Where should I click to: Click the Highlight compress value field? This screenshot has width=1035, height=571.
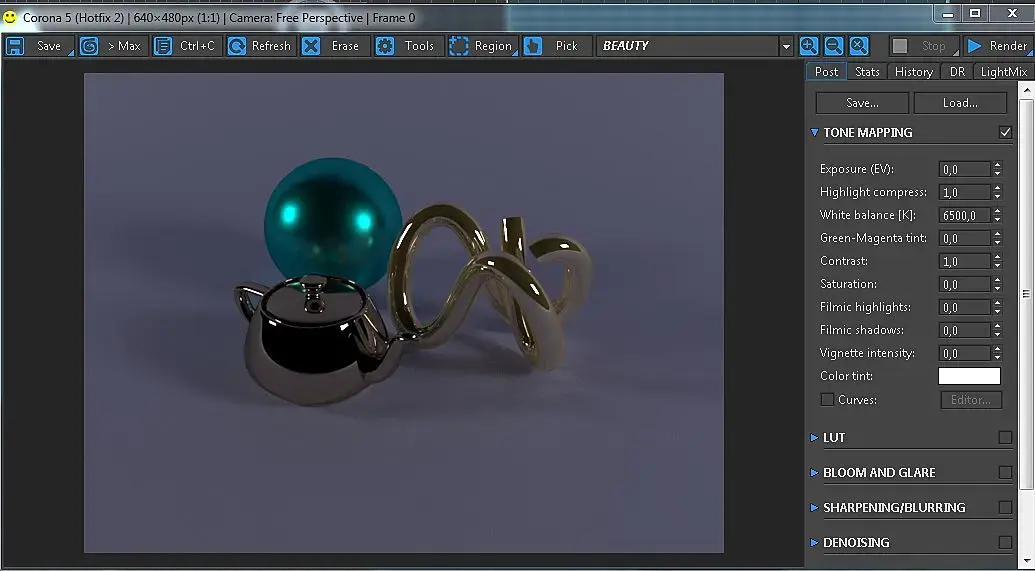pos(964,192)
